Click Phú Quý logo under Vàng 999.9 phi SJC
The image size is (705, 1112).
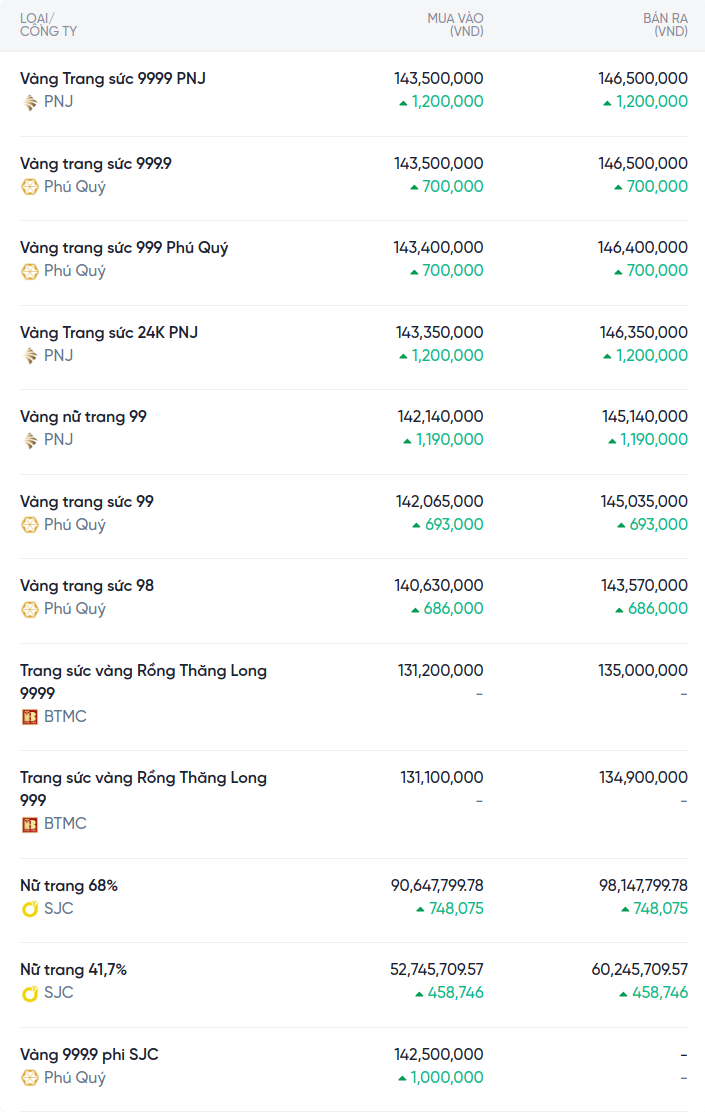[x=30, y=1078]
